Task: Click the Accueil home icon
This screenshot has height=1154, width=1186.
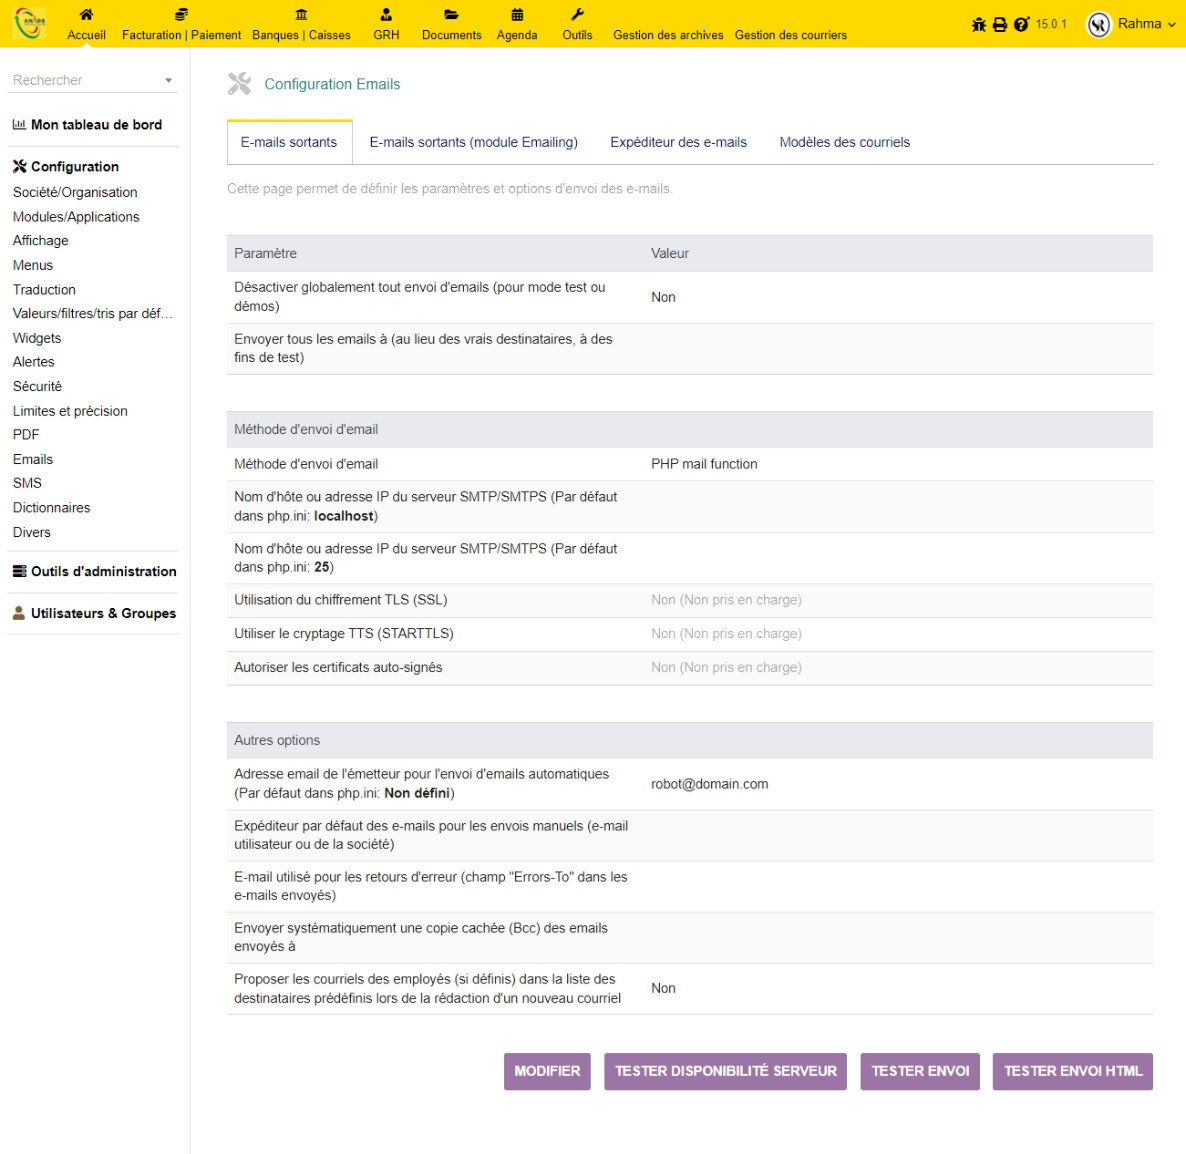Action: point(86,15)
